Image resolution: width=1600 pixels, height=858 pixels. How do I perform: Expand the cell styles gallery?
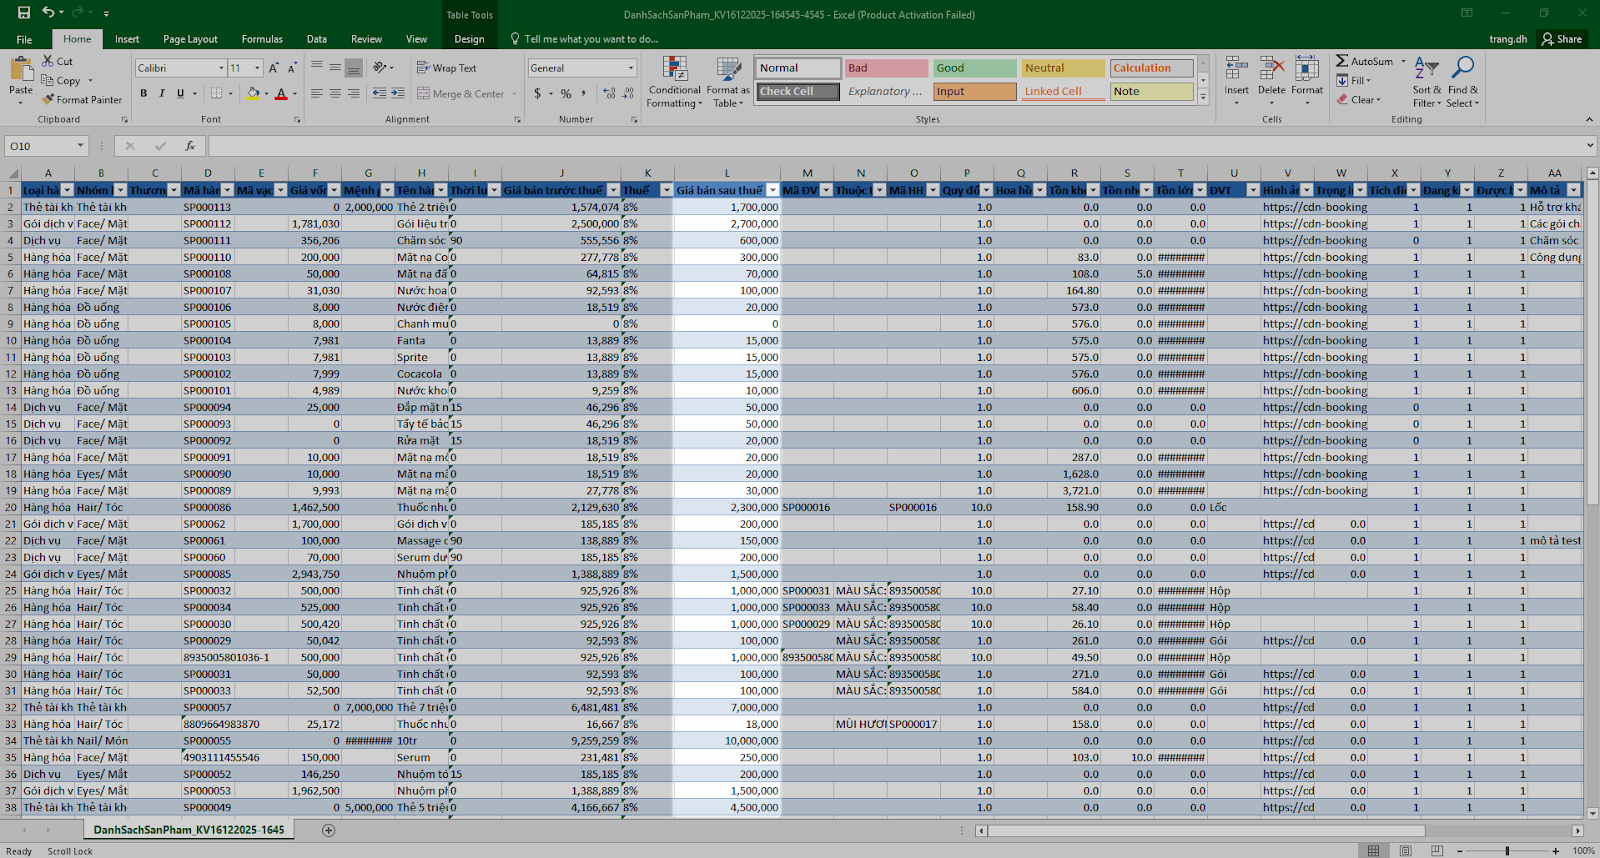(1203, 98)
